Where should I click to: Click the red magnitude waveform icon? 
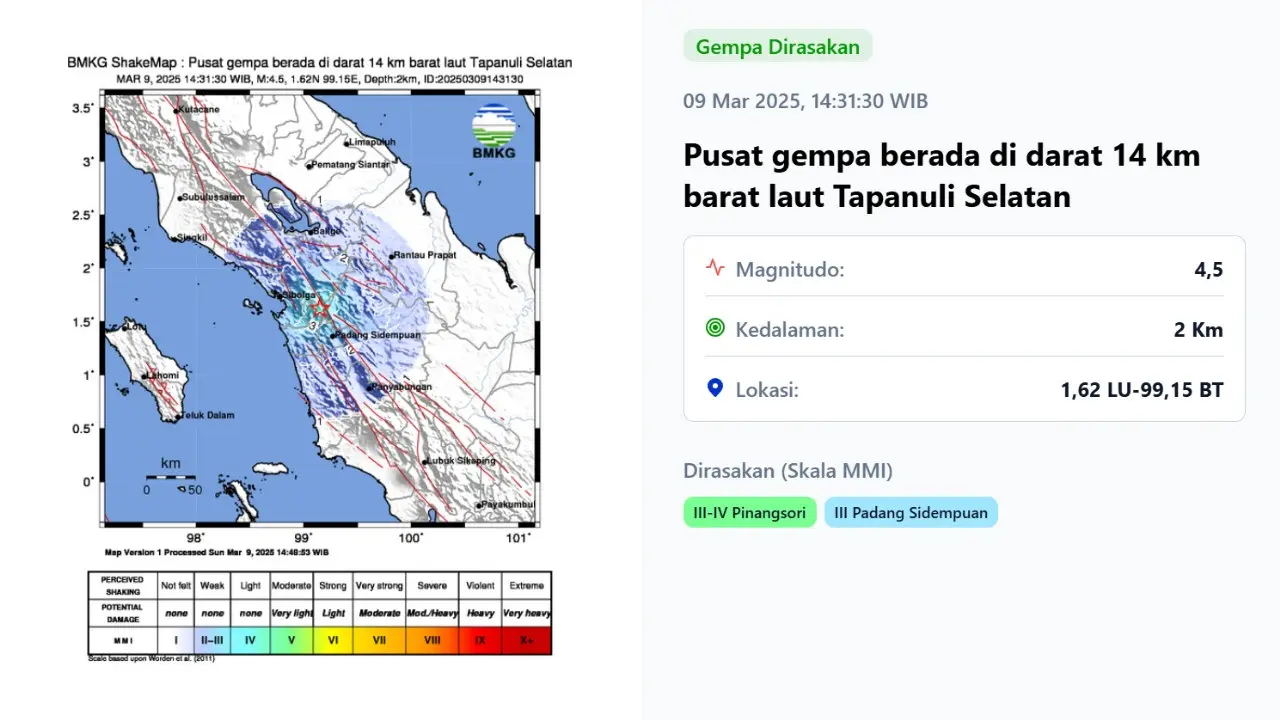coord(714,268)
